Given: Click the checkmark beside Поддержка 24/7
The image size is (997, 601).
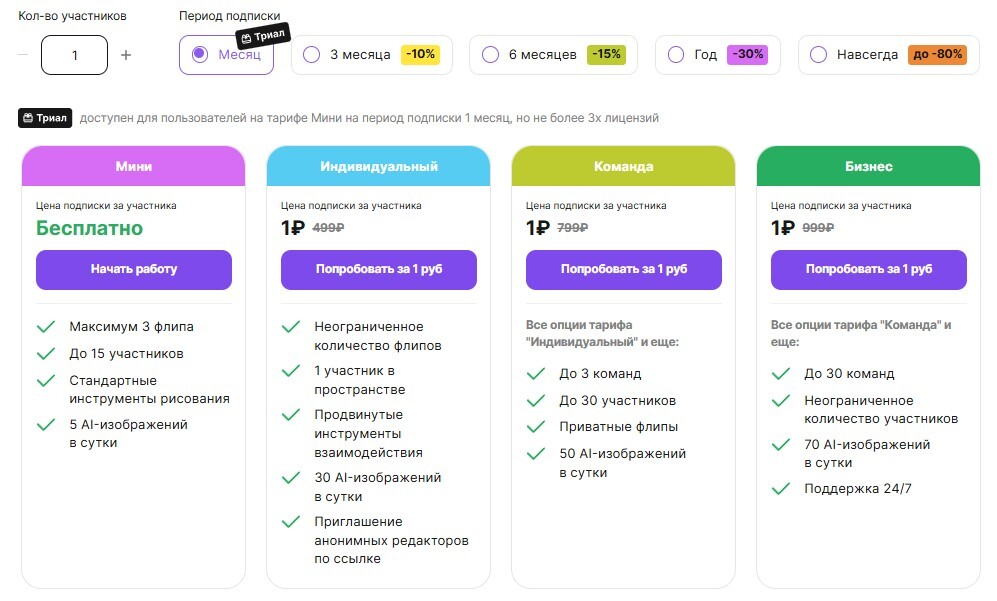Looking at the screenshot, I should coord(781,489).
